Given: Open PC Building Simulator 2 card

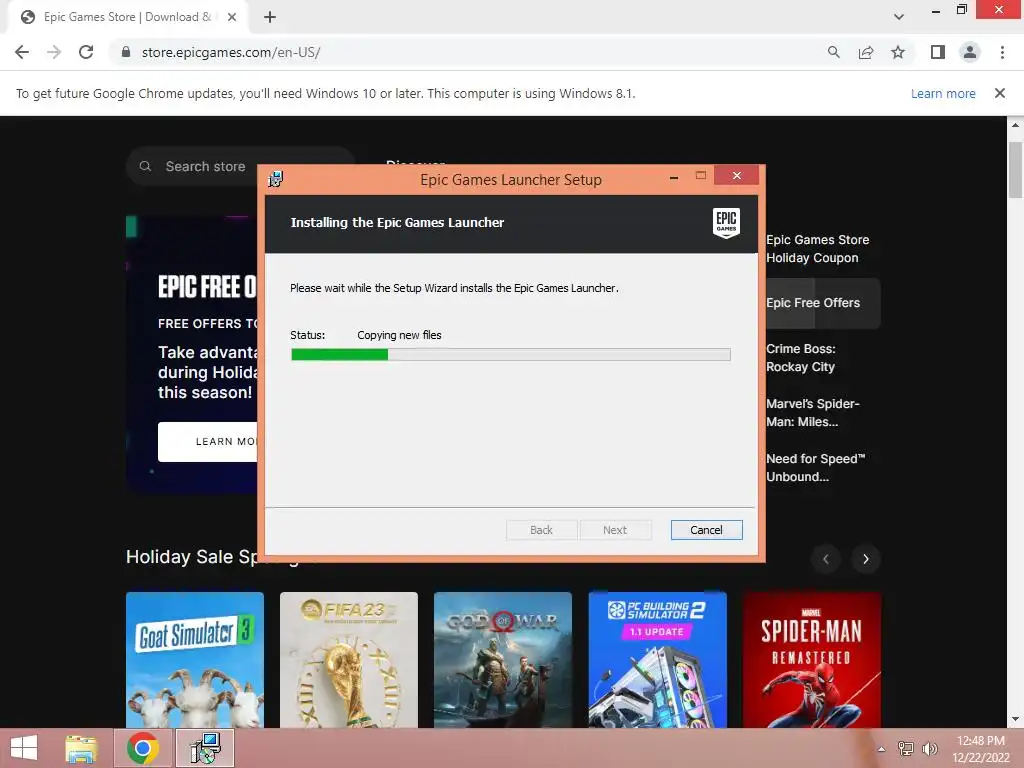Looking at the screenshot, I should point(657,660).
